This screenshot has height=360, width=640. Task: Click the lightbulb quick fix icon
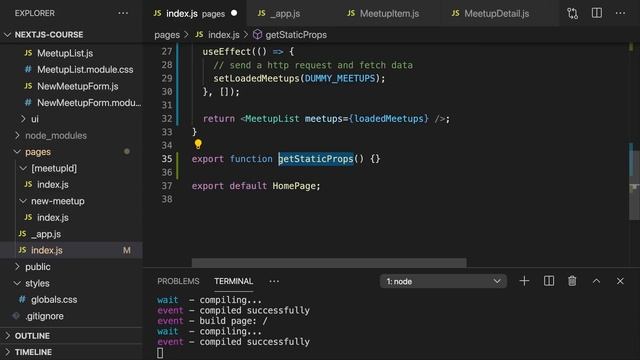[x=198, y=144]
